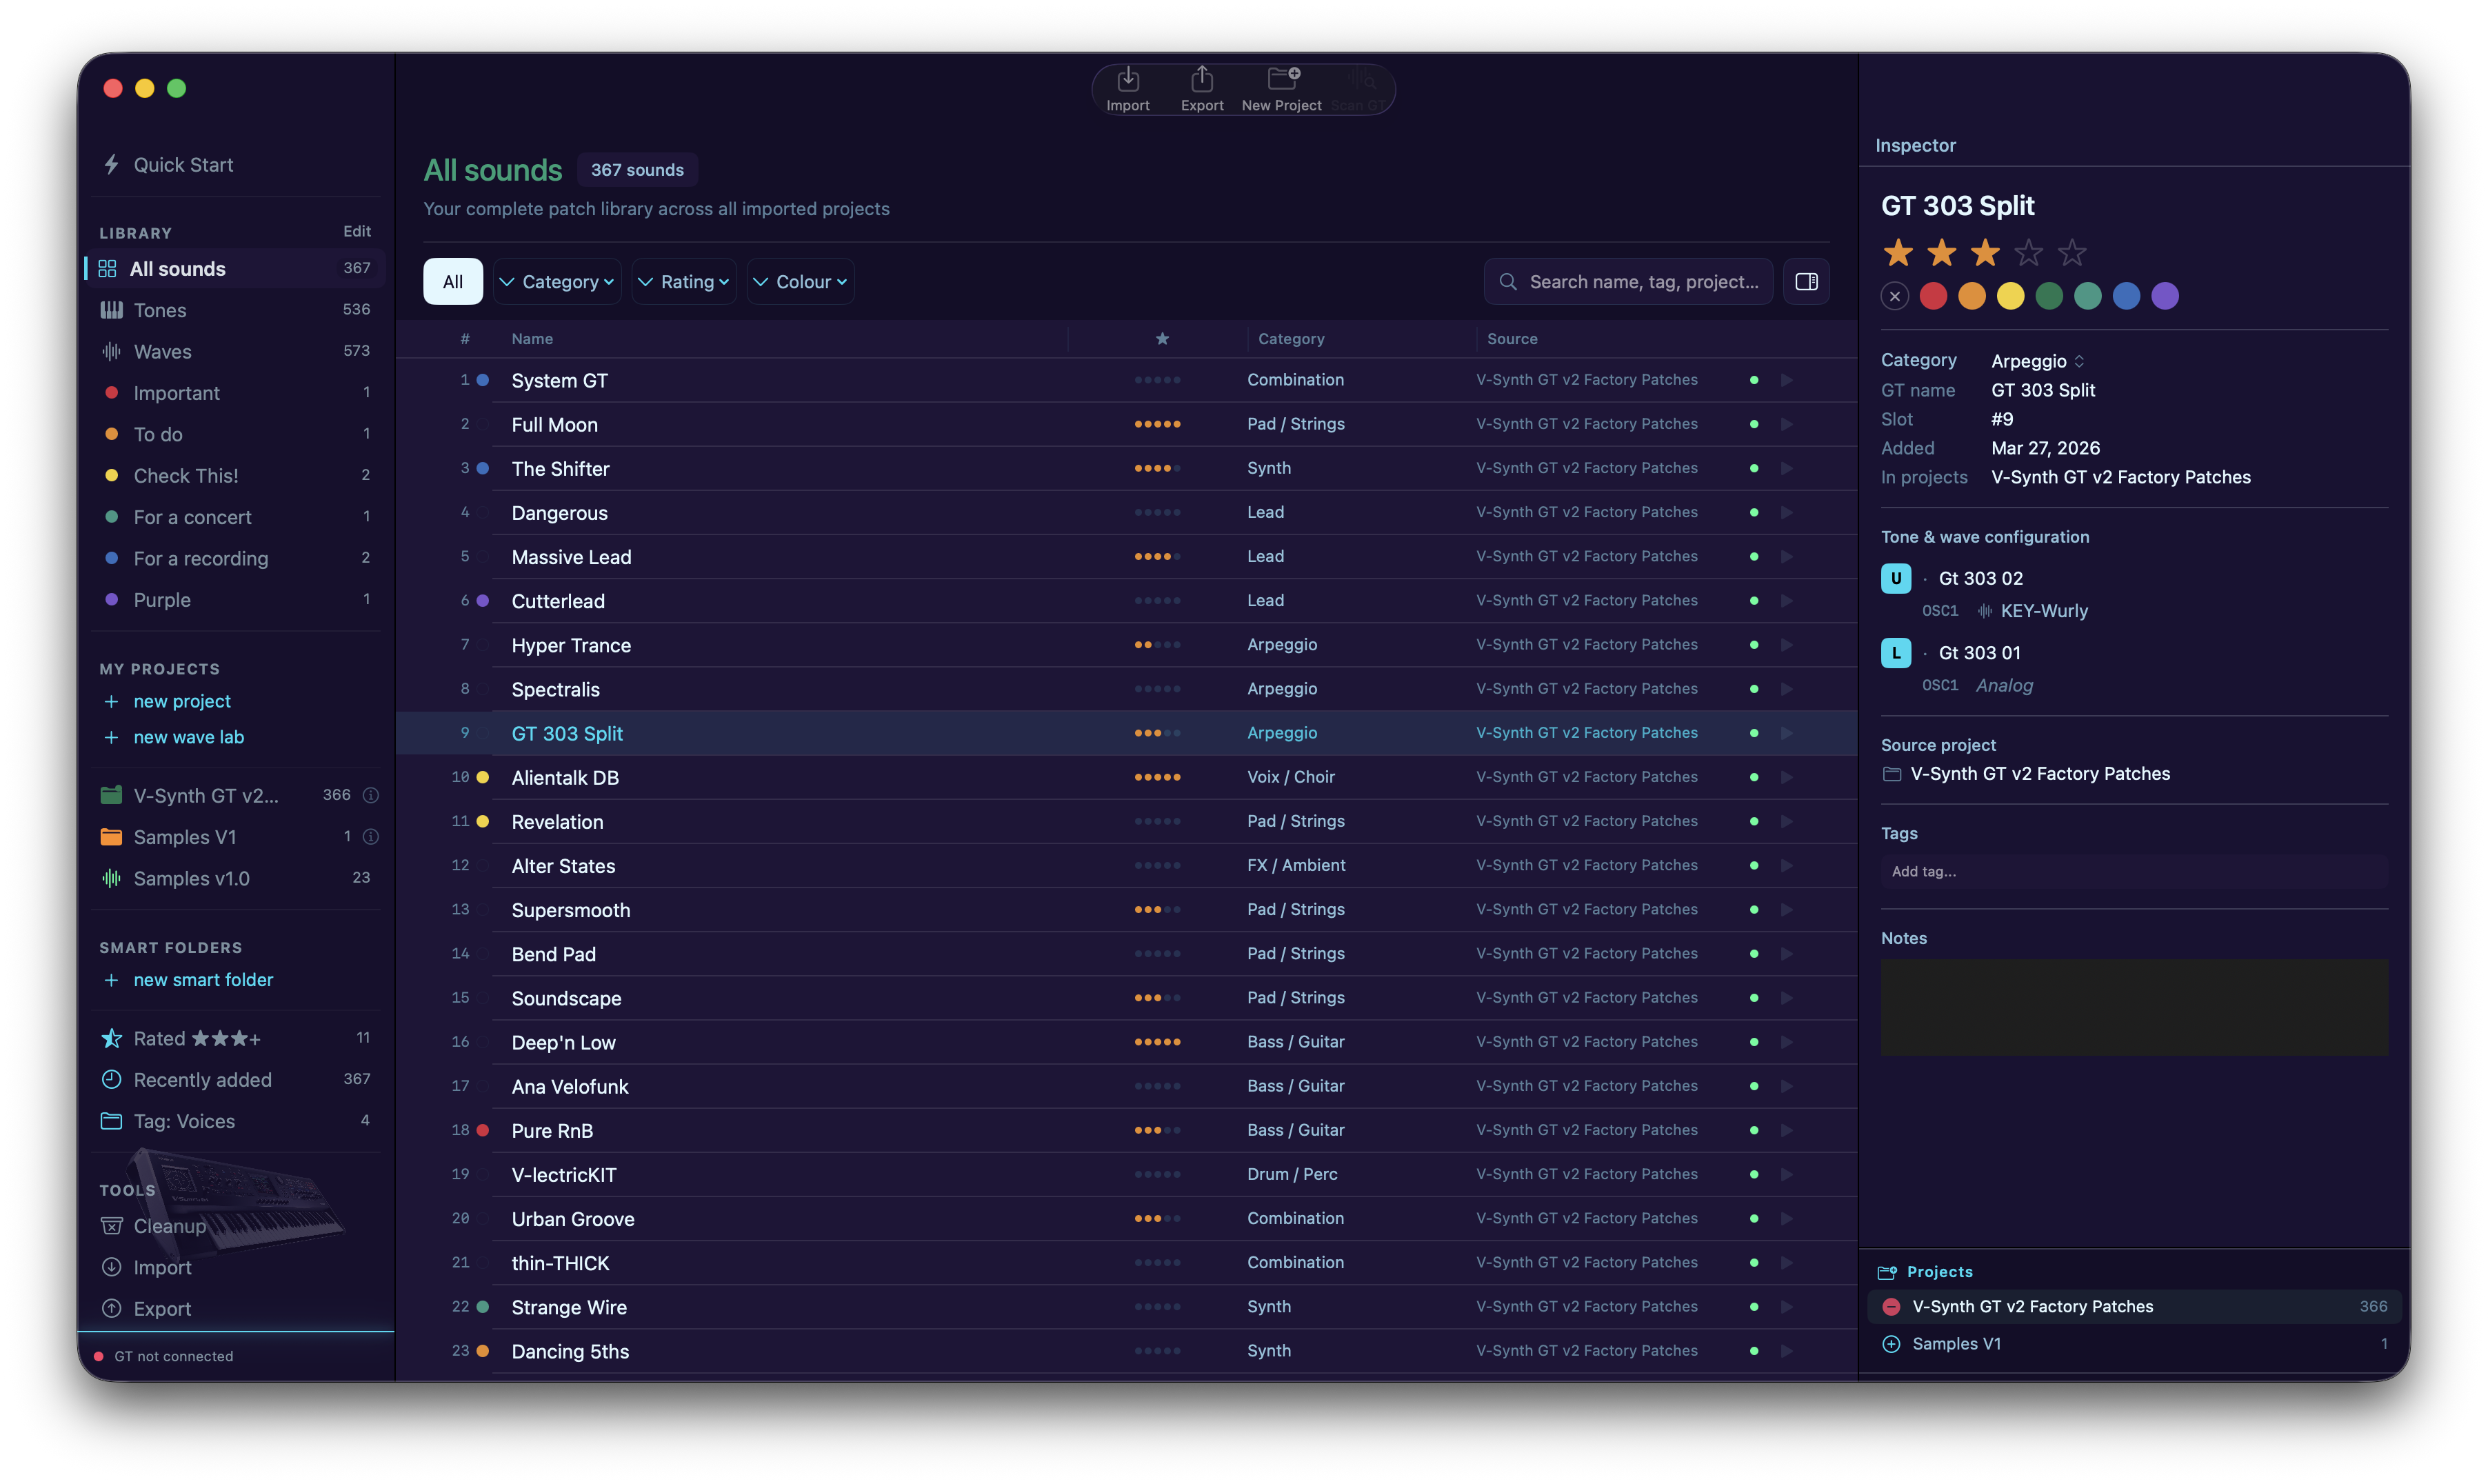Sort the table by the Source column

coord(1512,339)
